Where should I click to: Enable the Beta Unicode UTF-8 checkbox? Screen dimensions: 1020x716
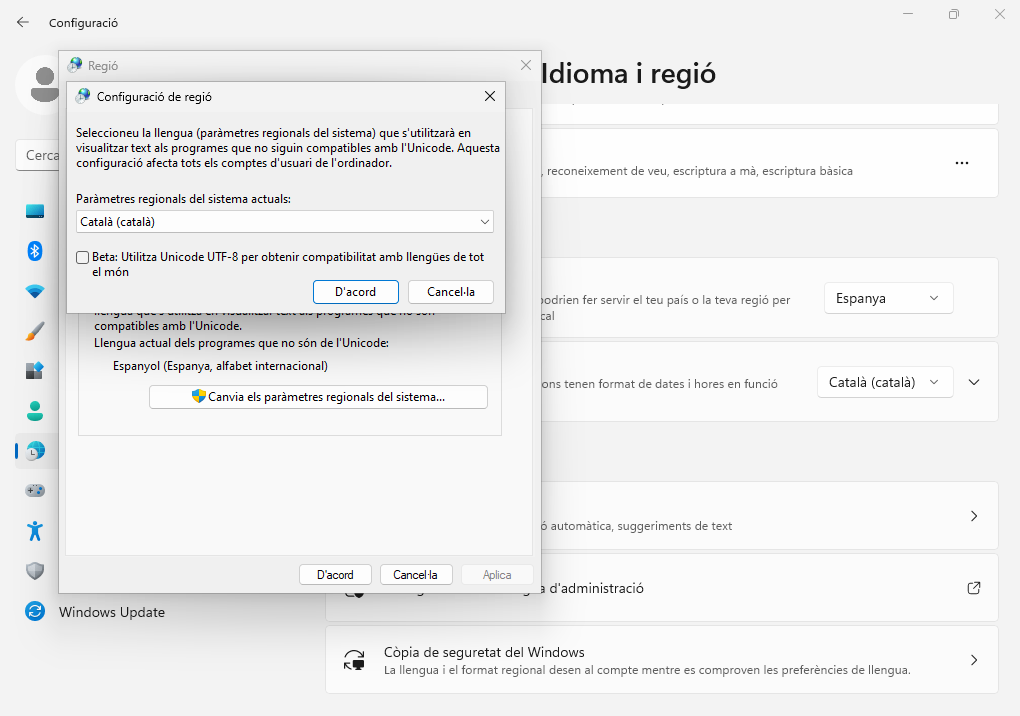coord(83,258)
